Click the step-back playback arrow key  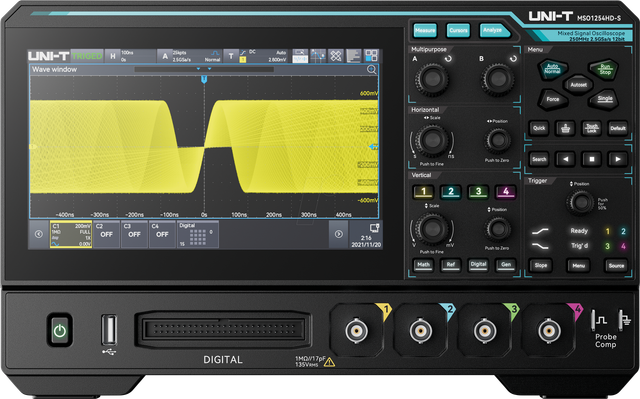565,160
